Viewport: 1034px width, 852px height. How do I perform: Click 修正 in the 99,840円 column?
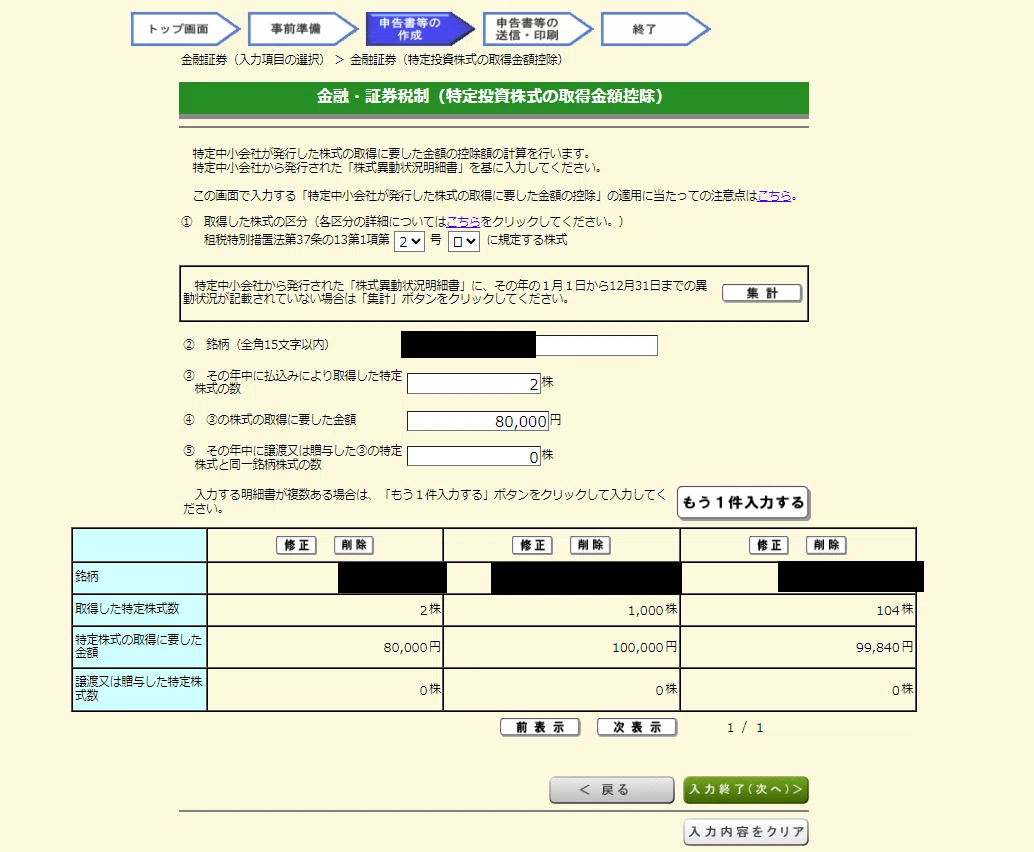(769, 545)
